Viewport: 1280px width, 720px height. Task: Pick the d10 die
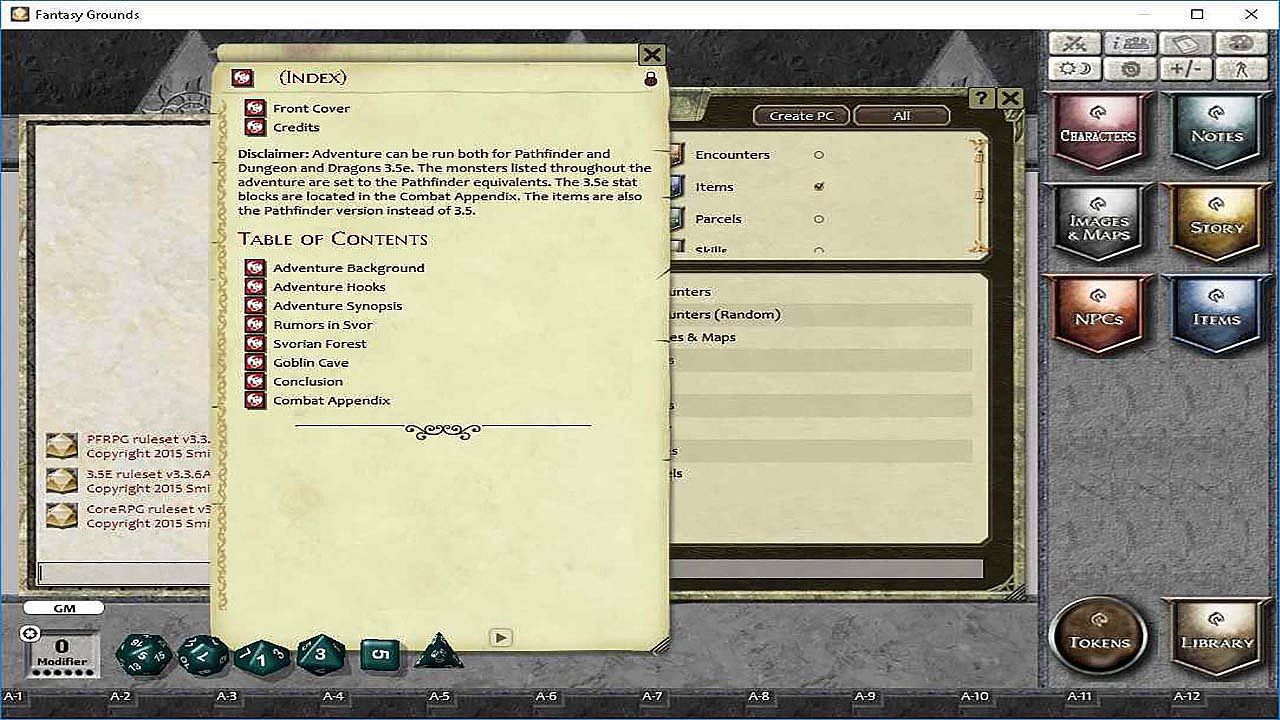[x=262, y=656]
